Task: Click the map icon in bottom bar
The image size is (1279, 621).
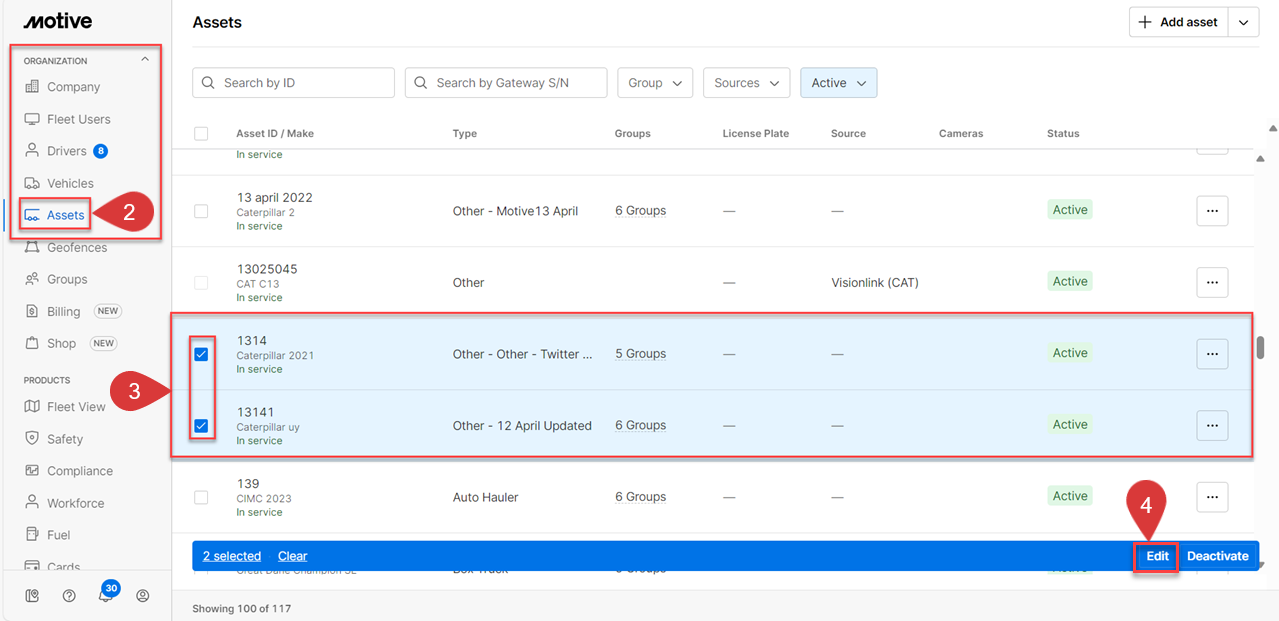Action: tap(33, 596)
